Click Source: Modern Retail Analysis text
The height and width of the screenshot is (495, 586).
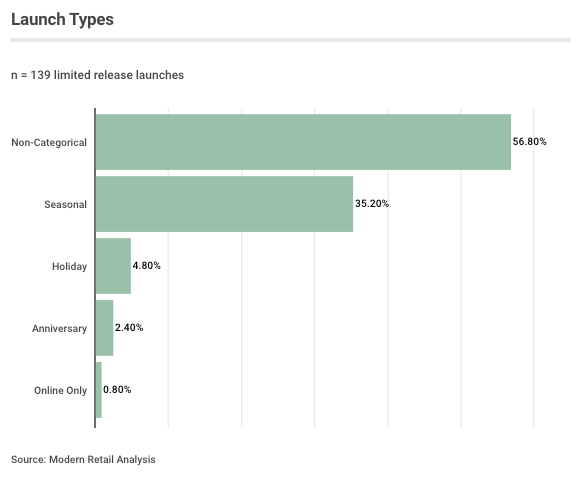pos(83,460)
